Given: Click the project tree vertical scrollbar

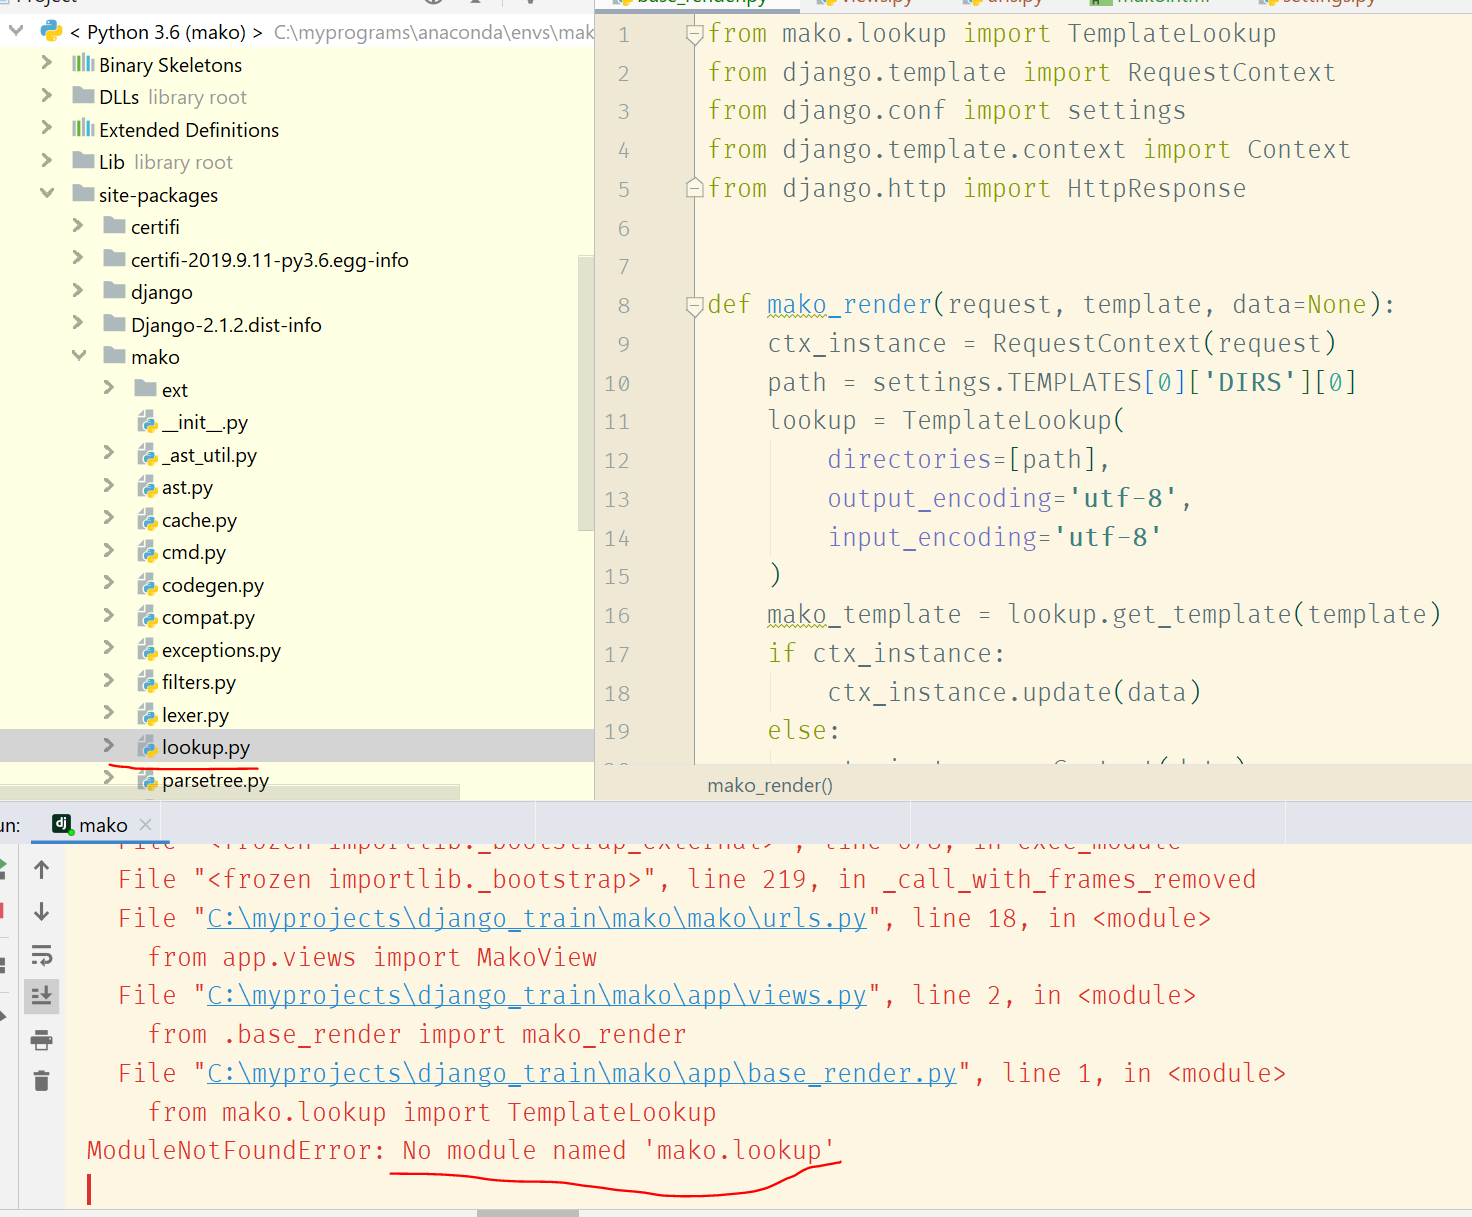Looking at the screenshot, I should coord(586,393).
